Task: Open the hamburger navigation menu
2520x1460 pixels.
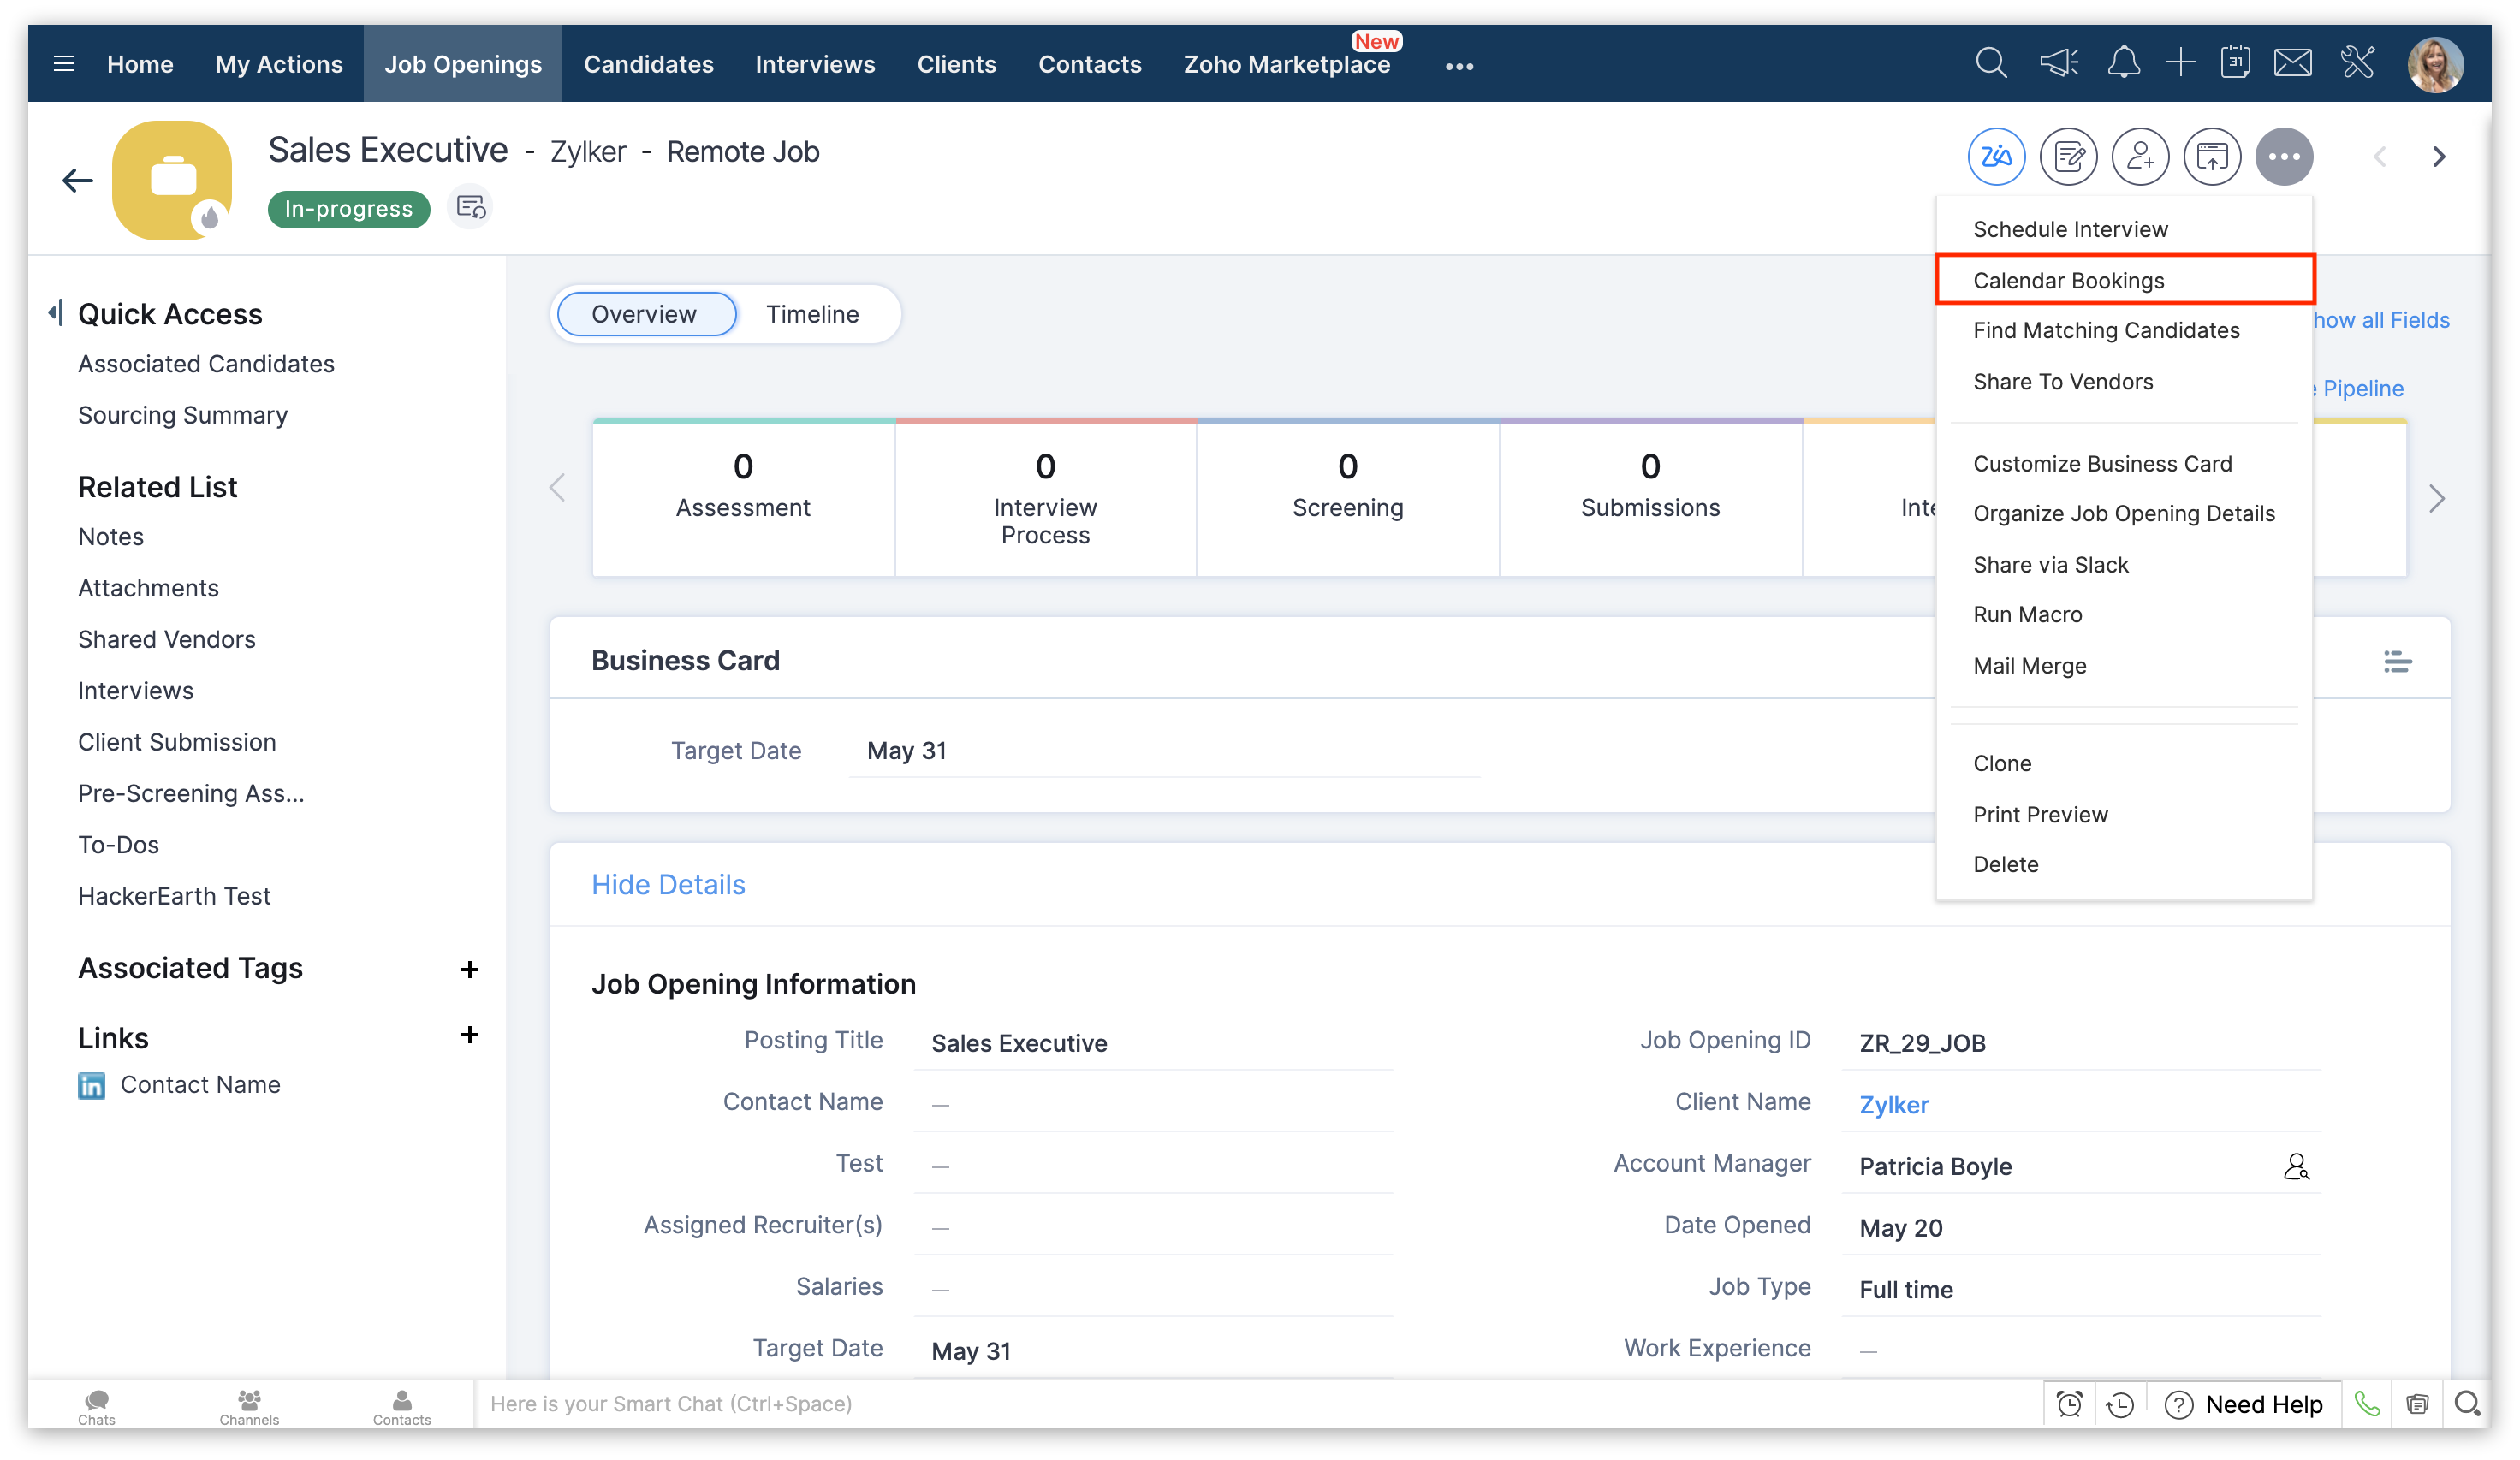Action: point(64,64)
